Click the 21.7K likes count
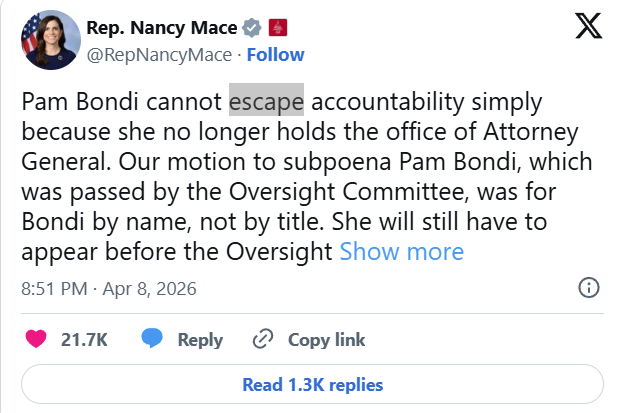The height and width of the screenshot is (413, 617). (84, 340)
